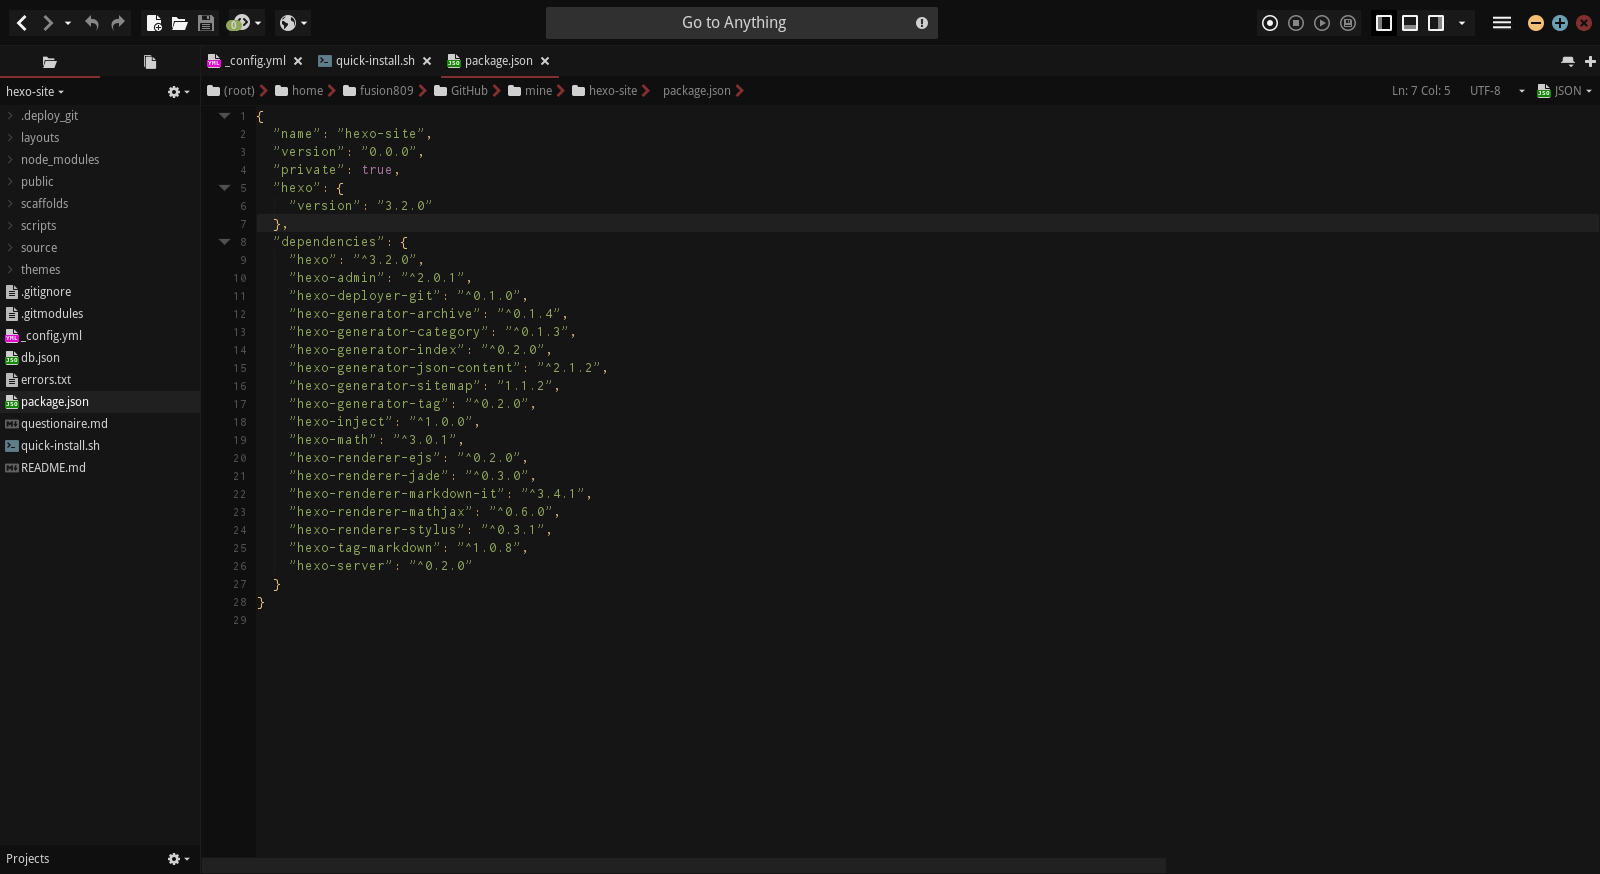The height and width of the screenshot is (874, 1600).
Task: Open Projects panel gear menu
Action: click(178, 858)
